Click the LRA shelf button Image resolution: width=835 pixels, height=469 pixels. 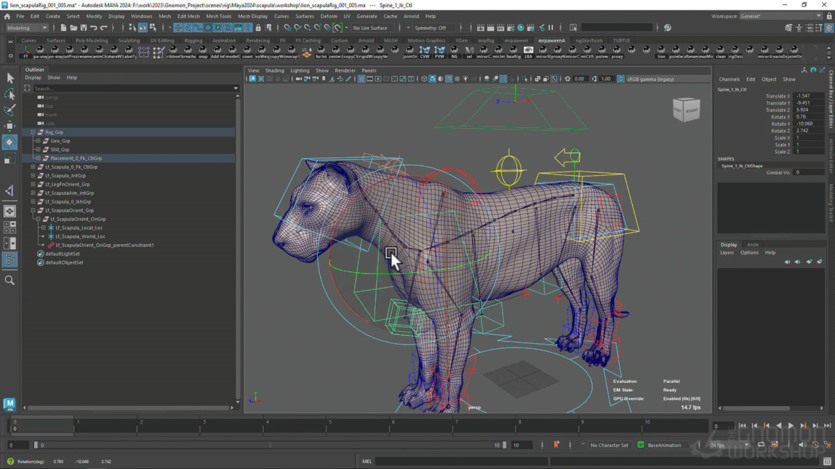click(x=528, y=51)
